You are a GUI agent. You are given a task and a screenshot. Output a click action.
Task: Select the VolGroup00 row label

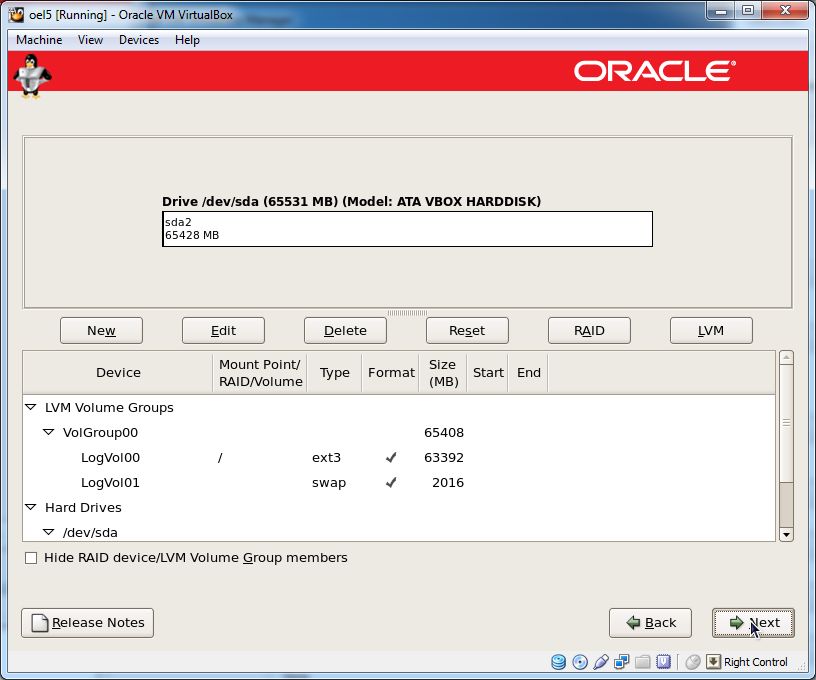point(100,432)
